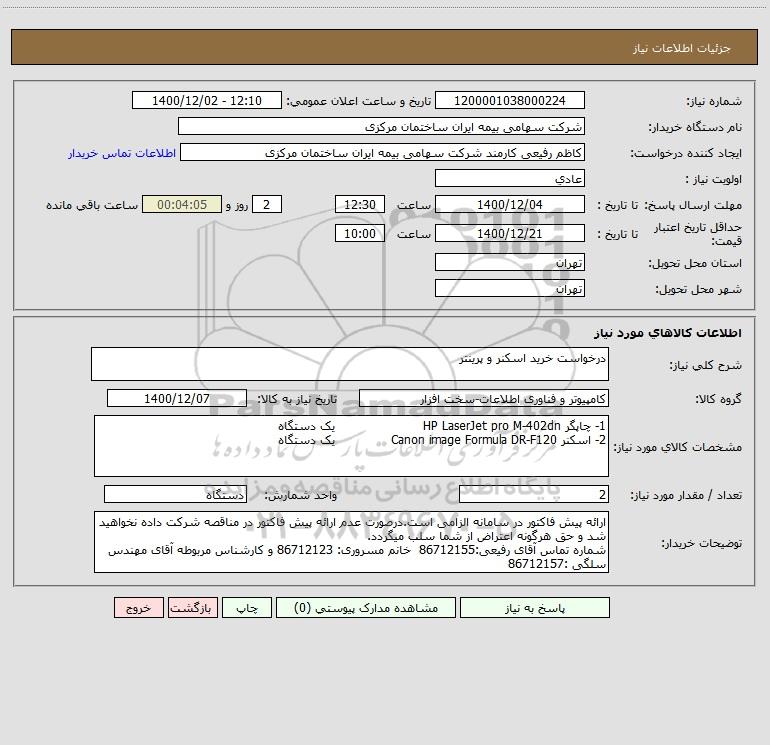The height and width of the screenshot is (745, 770).
Task: Click the response deadline date 1400/12/04
Action: pos(510,204)
